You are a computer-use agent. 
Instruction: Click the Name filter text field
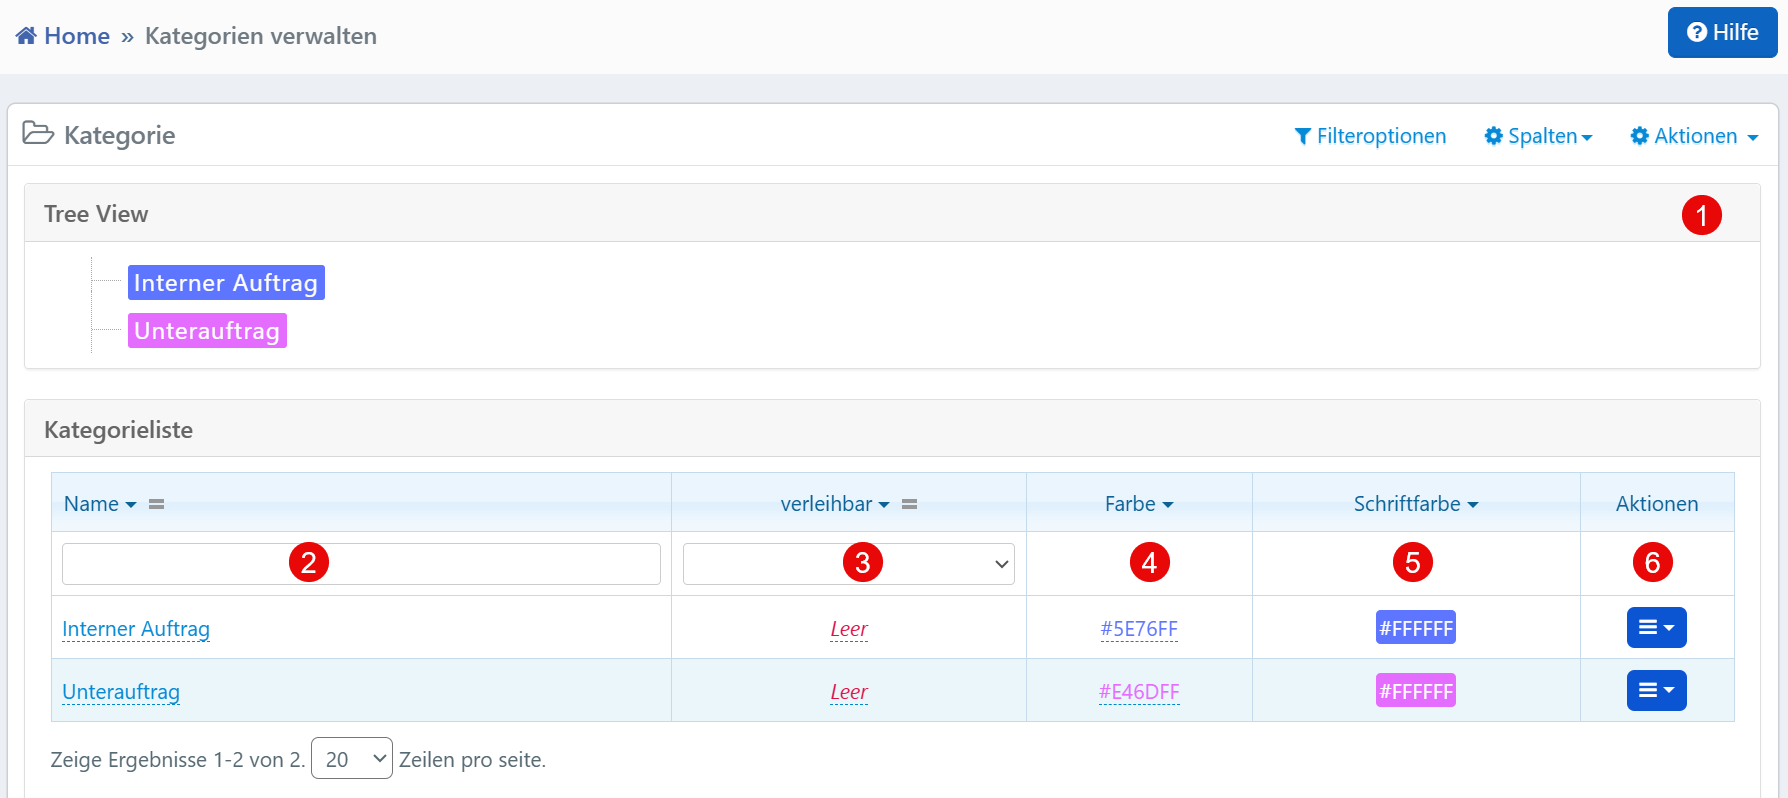click(180, 564)
